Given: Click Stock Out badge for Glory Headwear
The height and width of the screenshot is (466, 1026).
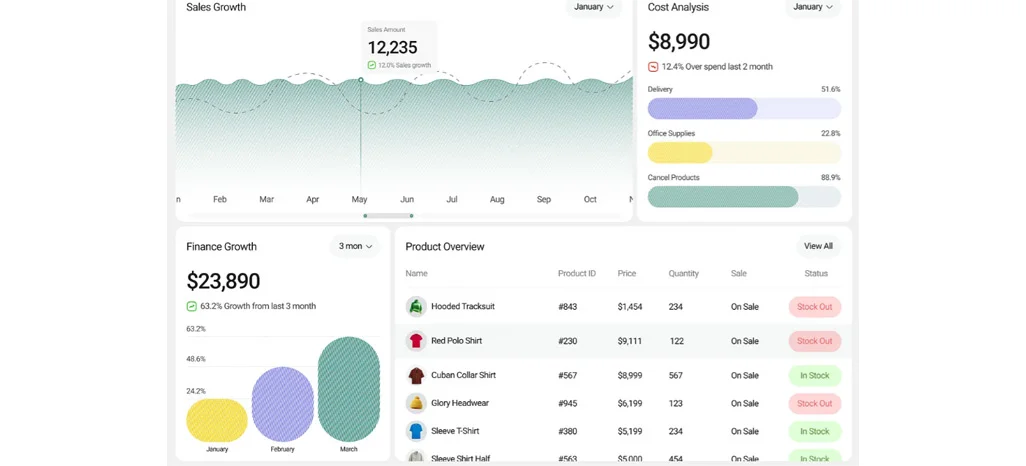Looking at the screenshot, I should tap(815, 403).
